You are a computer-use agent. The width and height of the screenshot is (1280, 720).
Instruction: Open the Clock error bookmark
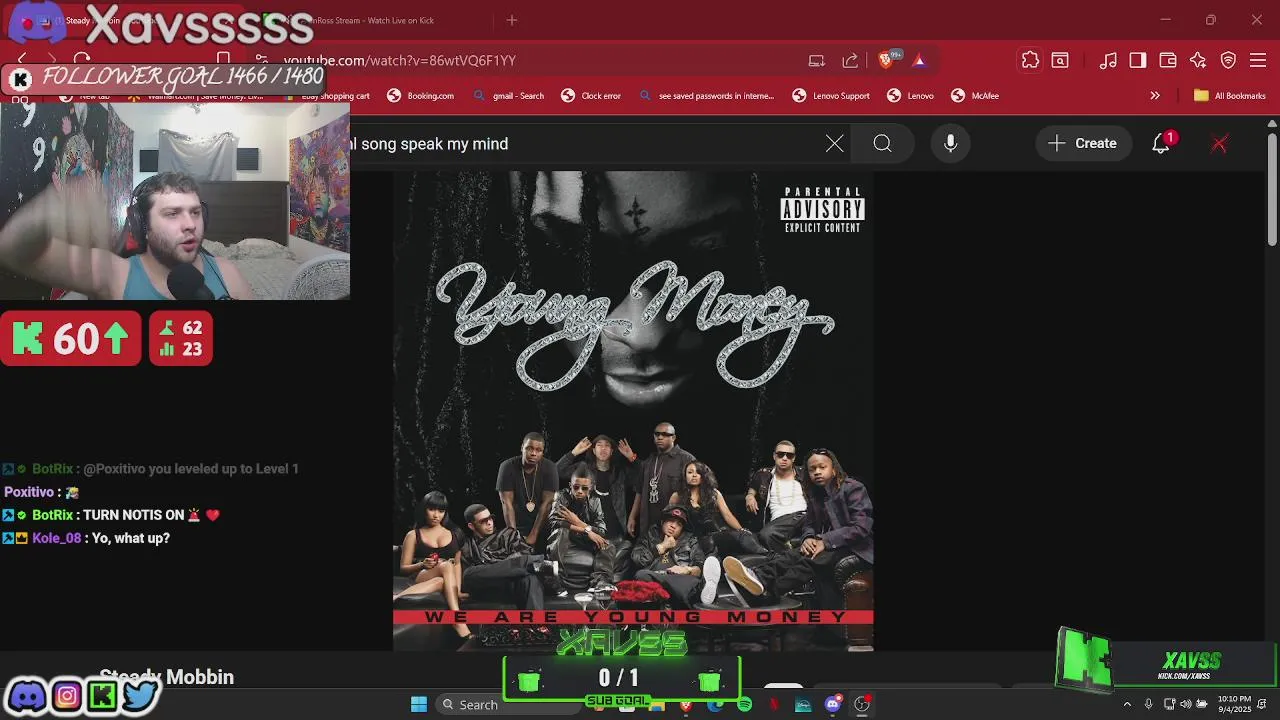(x=591, y=96)
